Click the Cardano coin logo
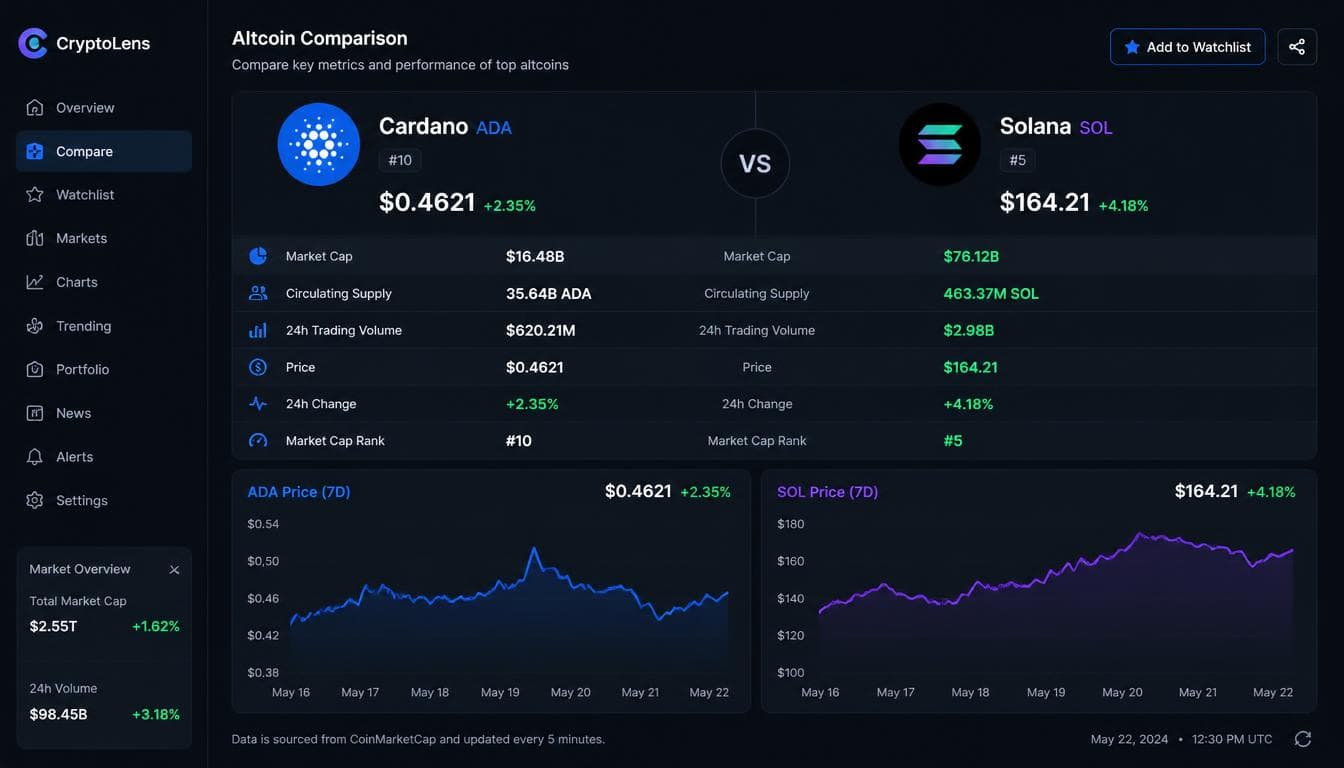The width and height of the screenshot is (1344, 768). pos(319,145)
